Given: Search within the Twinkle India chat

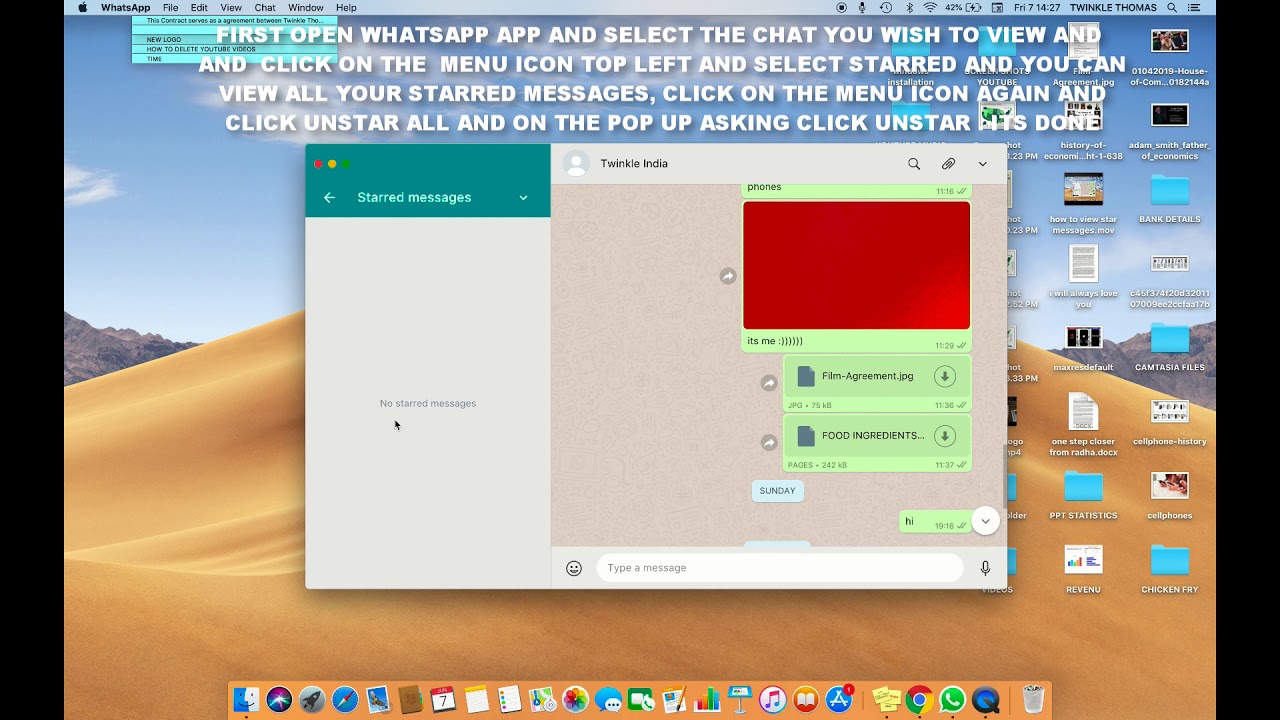Looking at the screenshot, I should tap(914, 164).
